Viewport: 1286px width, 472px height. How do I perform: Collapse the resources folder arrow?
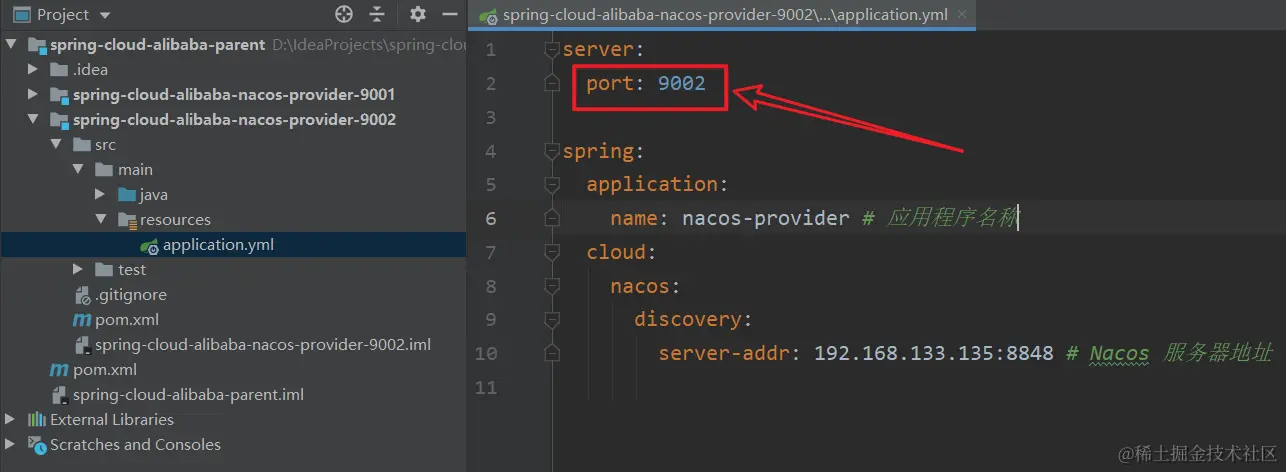click(100, 220)
